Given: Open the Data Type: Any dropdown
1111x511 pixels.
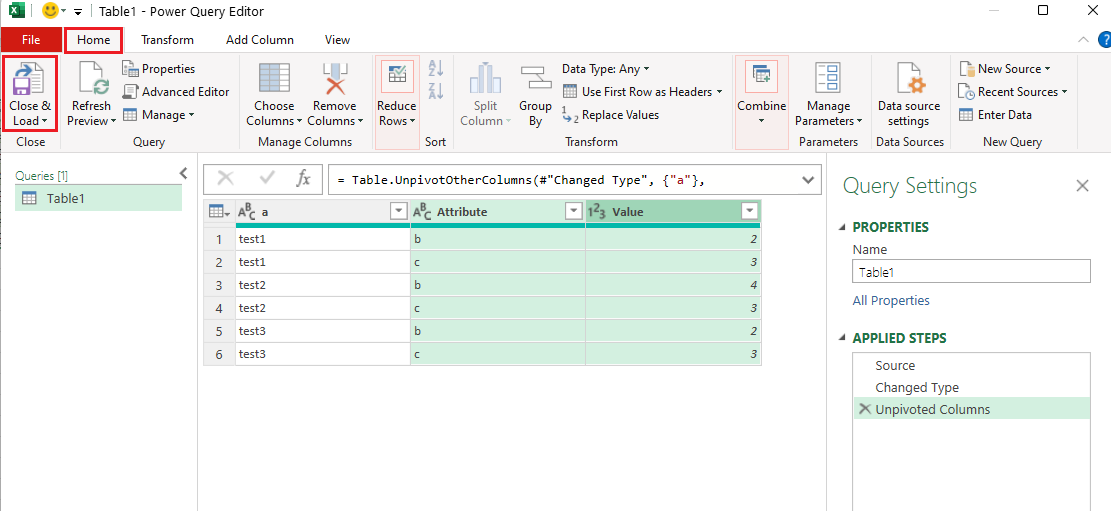Looking at the screenshot, I should coord(605,69).
